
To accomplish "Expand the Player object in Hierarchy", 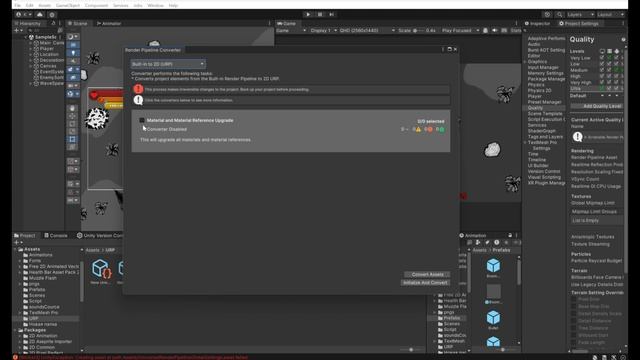I will point(30,49).
